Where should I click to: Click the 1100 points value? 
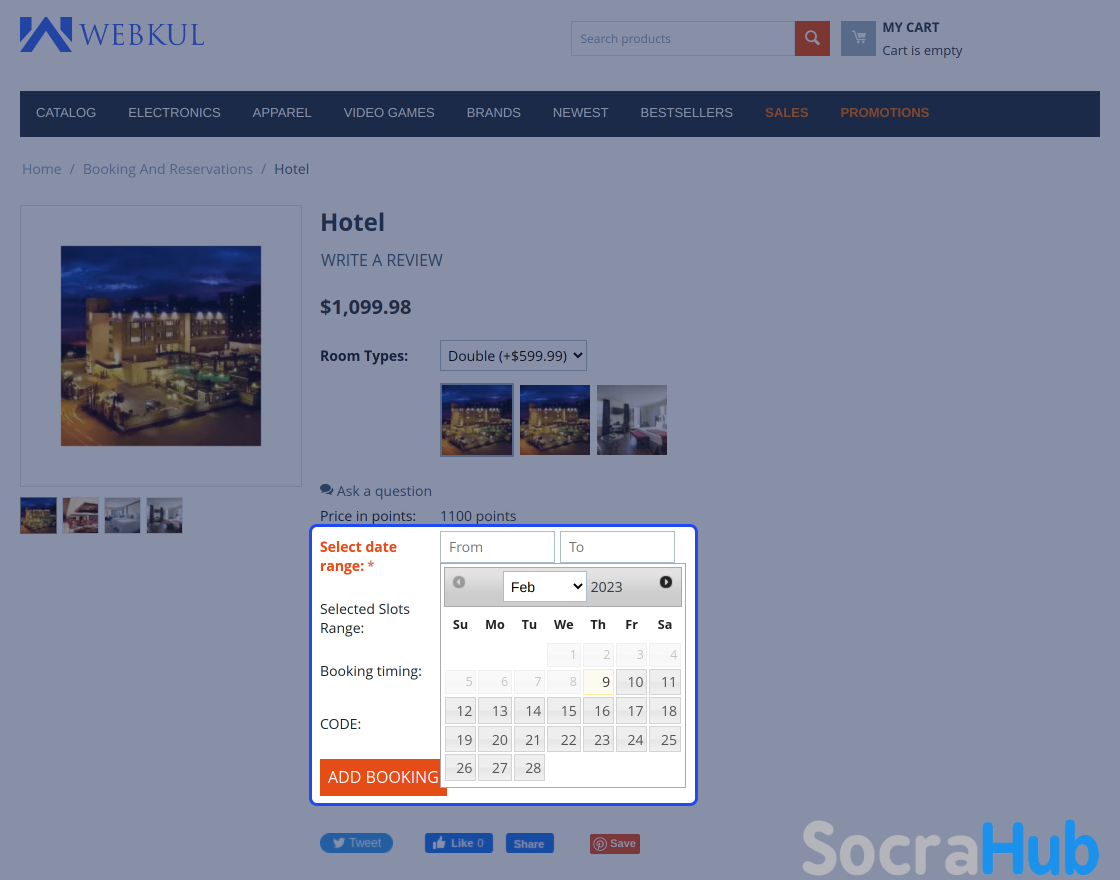point(478,516)
